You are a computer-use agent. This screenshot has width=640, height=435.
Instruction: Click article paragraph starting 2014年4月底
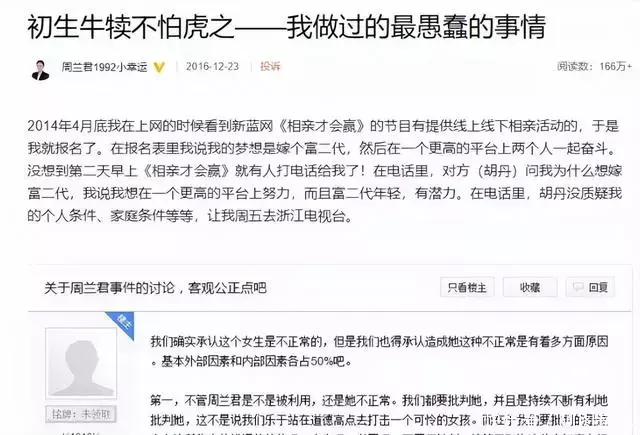[x=324, y=171]
